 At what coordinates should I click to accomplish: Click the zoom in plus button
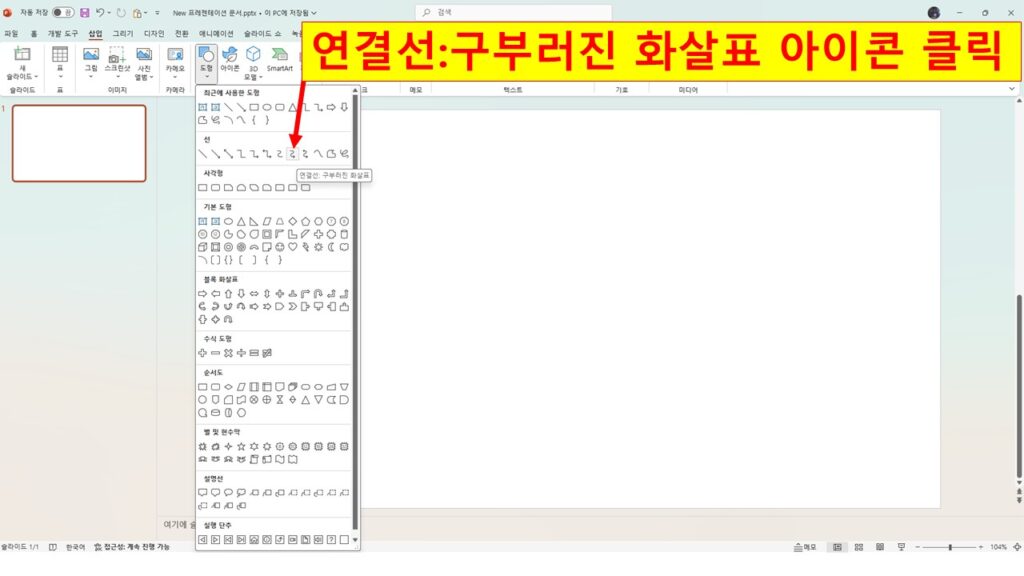[981, 547]
